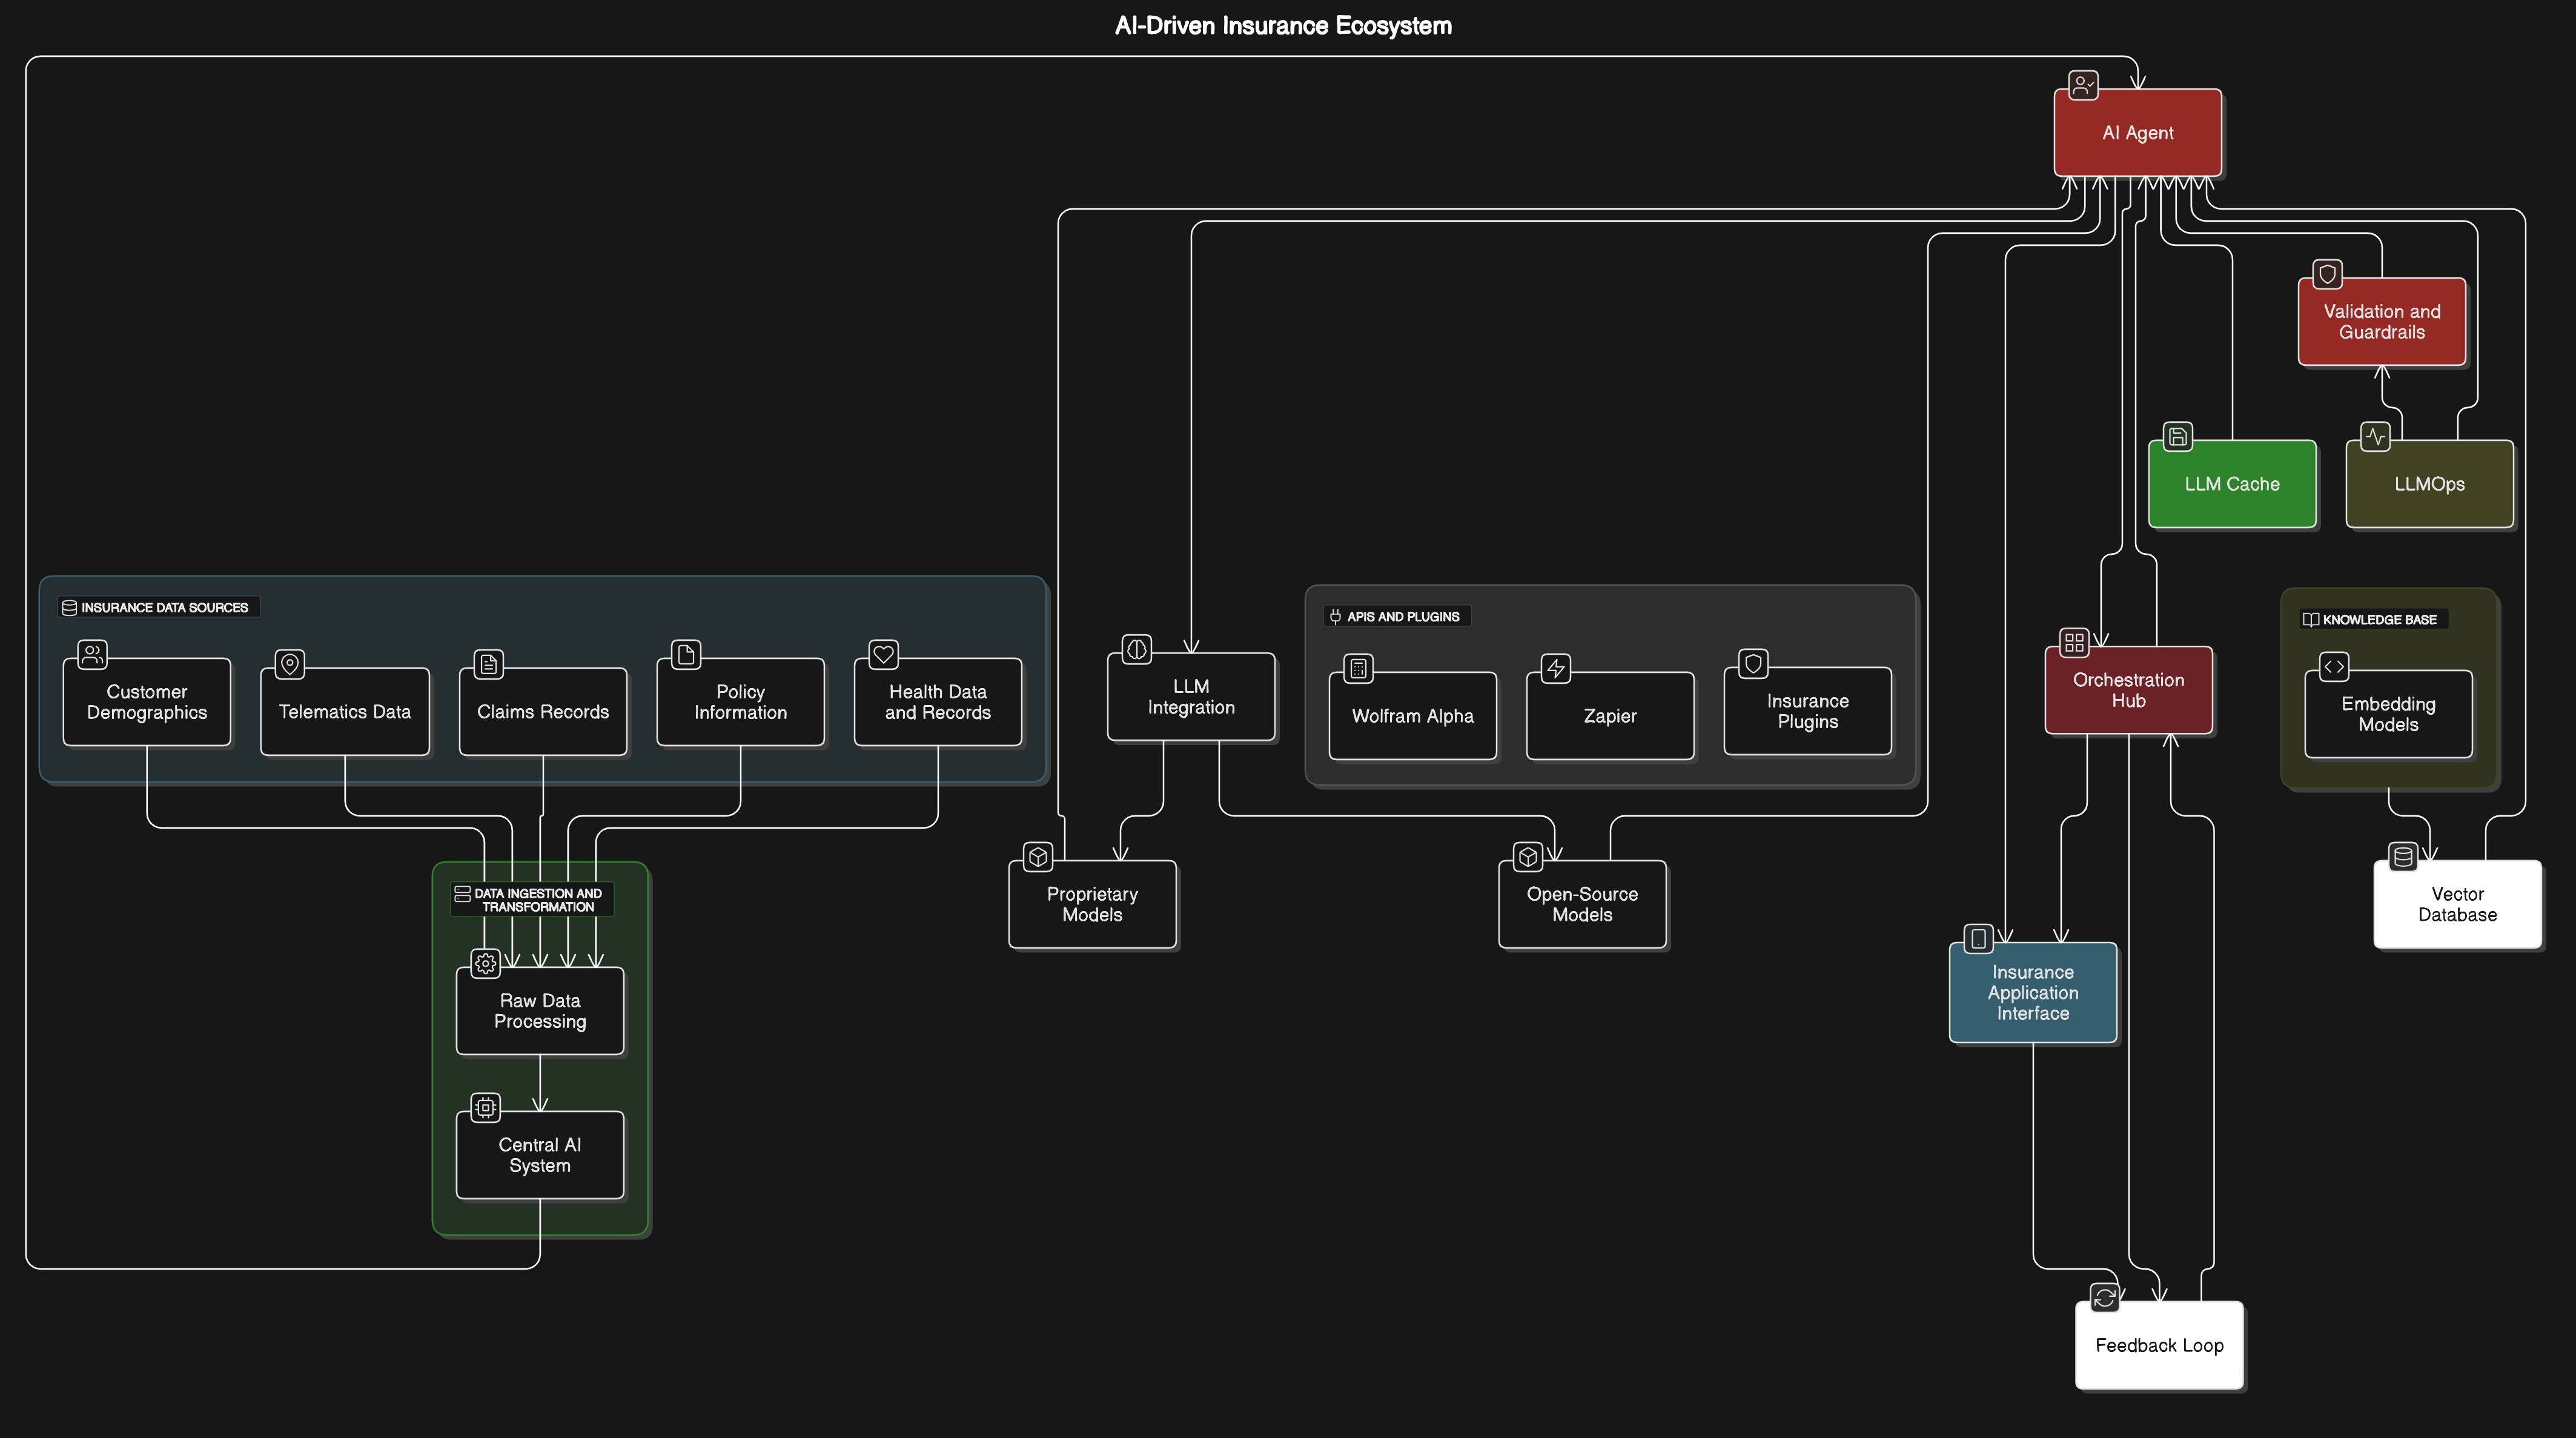Click the code brackets icon on Embedding Models
Image resolution: width=2576 pixels, height=1438 pixels.
coord(2334,666)
